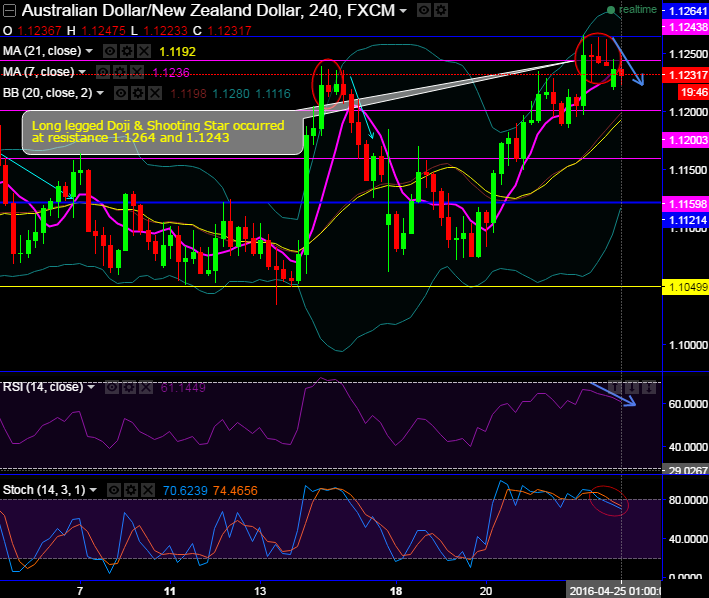
Task: Select the Long legged Doji text callout
Action: 162,132
